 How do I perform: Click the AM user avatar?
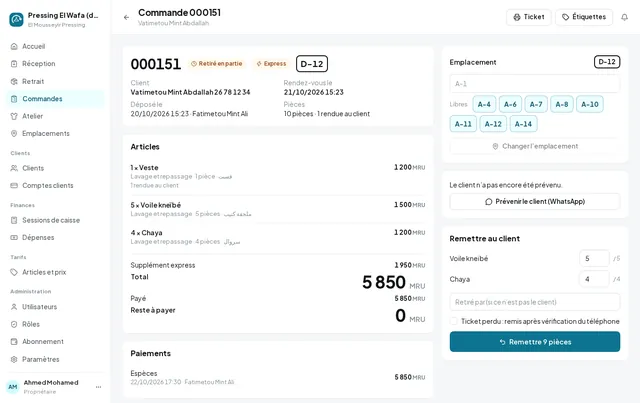coord(13,387)
